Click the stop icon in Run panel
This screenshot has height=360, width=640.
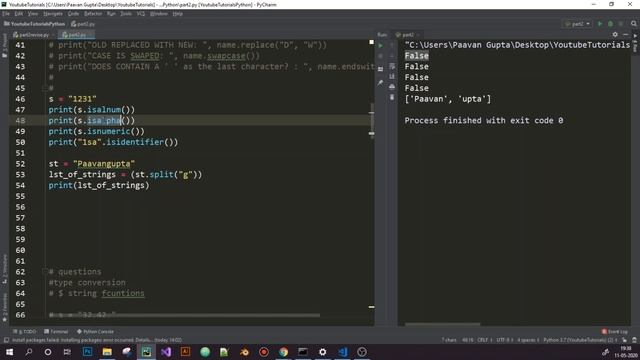pyautogui.click(x=381, y=56)
